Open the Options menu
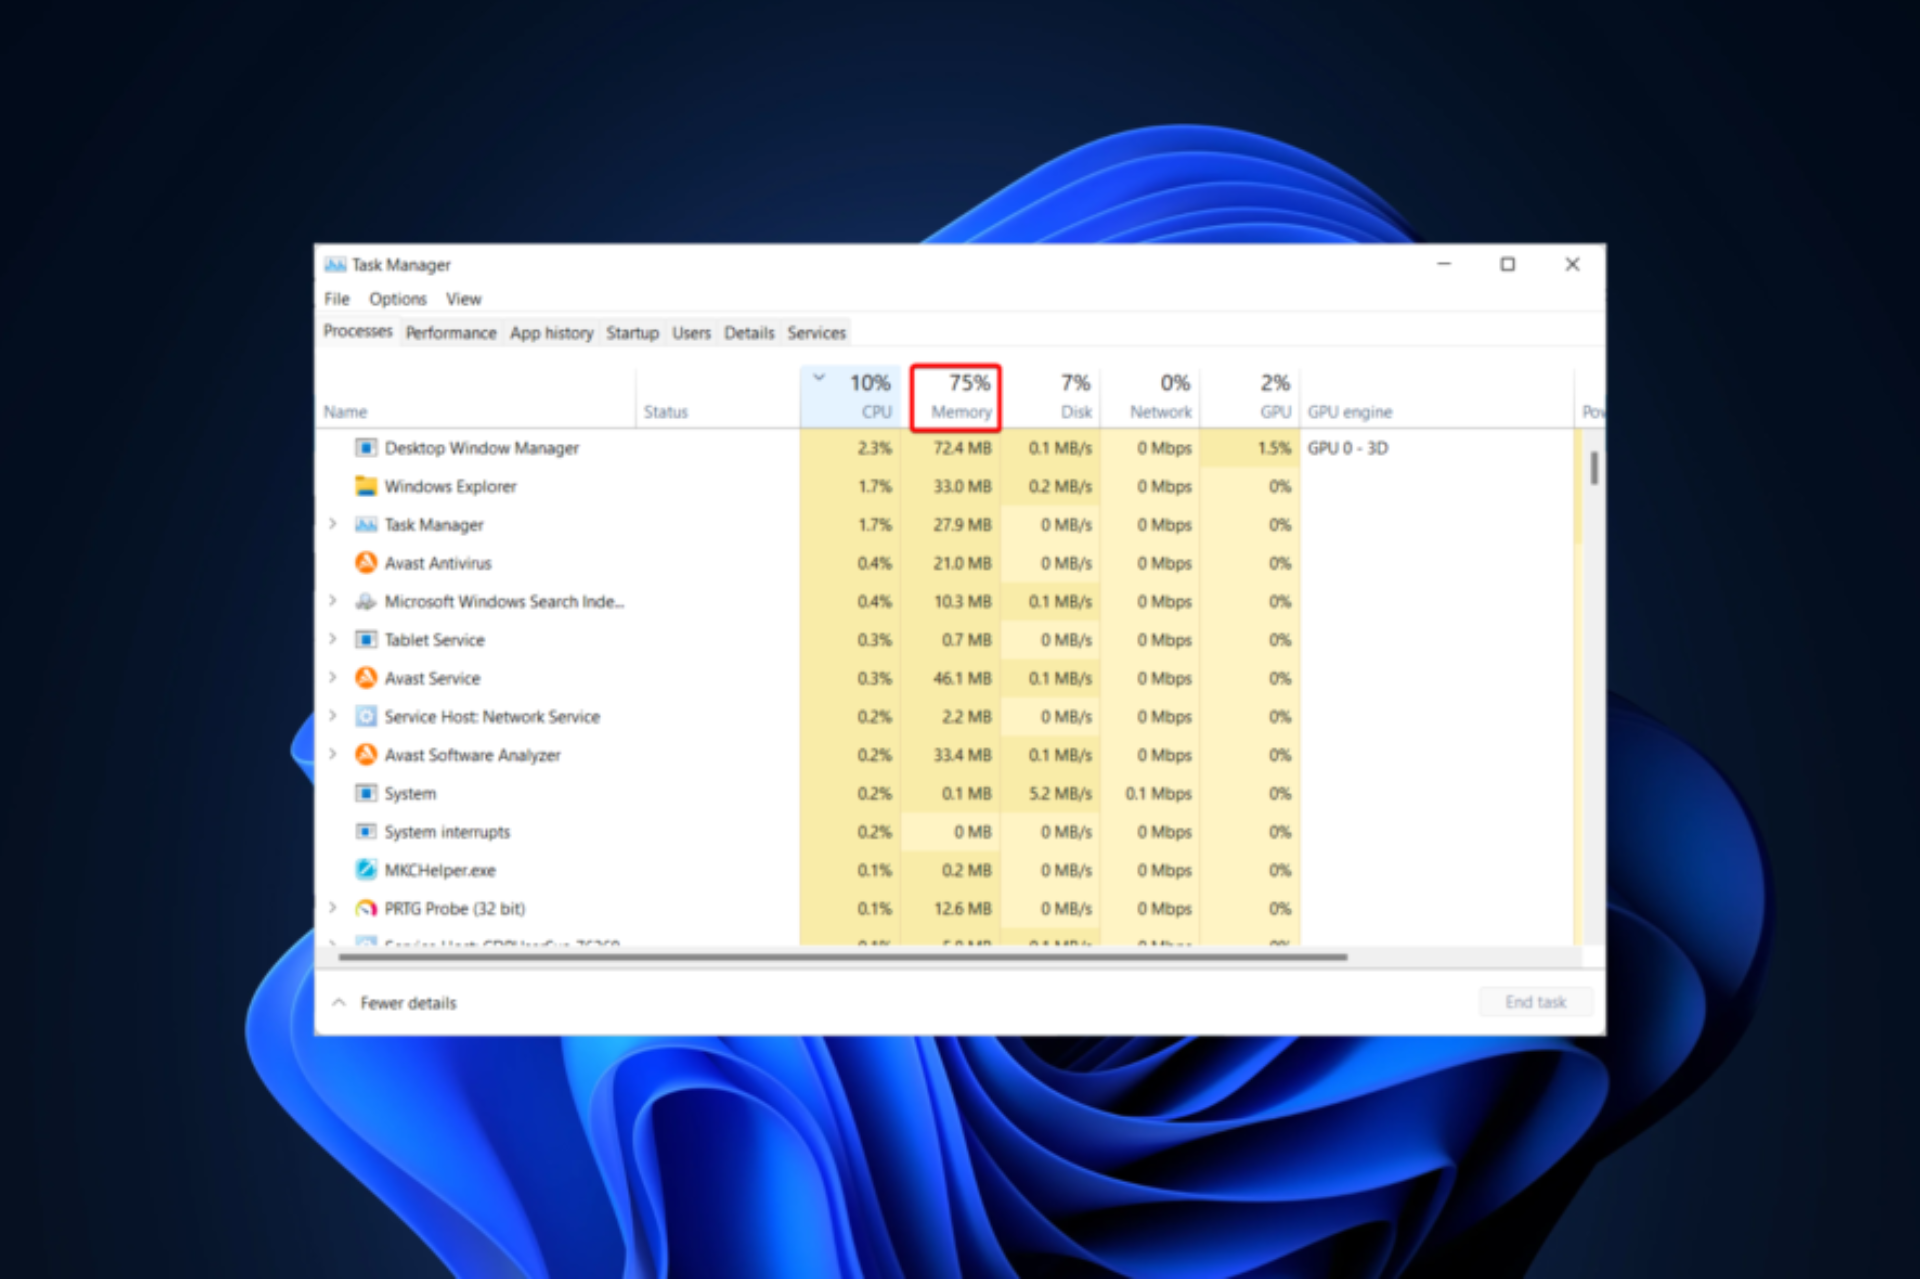The width and height of the screenshot is (1920, 1280). tap(397, 298)
